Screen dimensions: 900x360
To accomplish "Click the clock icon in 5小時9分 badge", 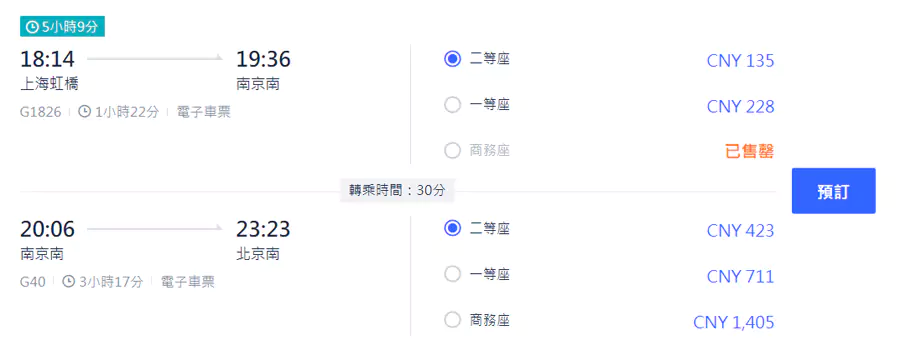I will point(32,27).
